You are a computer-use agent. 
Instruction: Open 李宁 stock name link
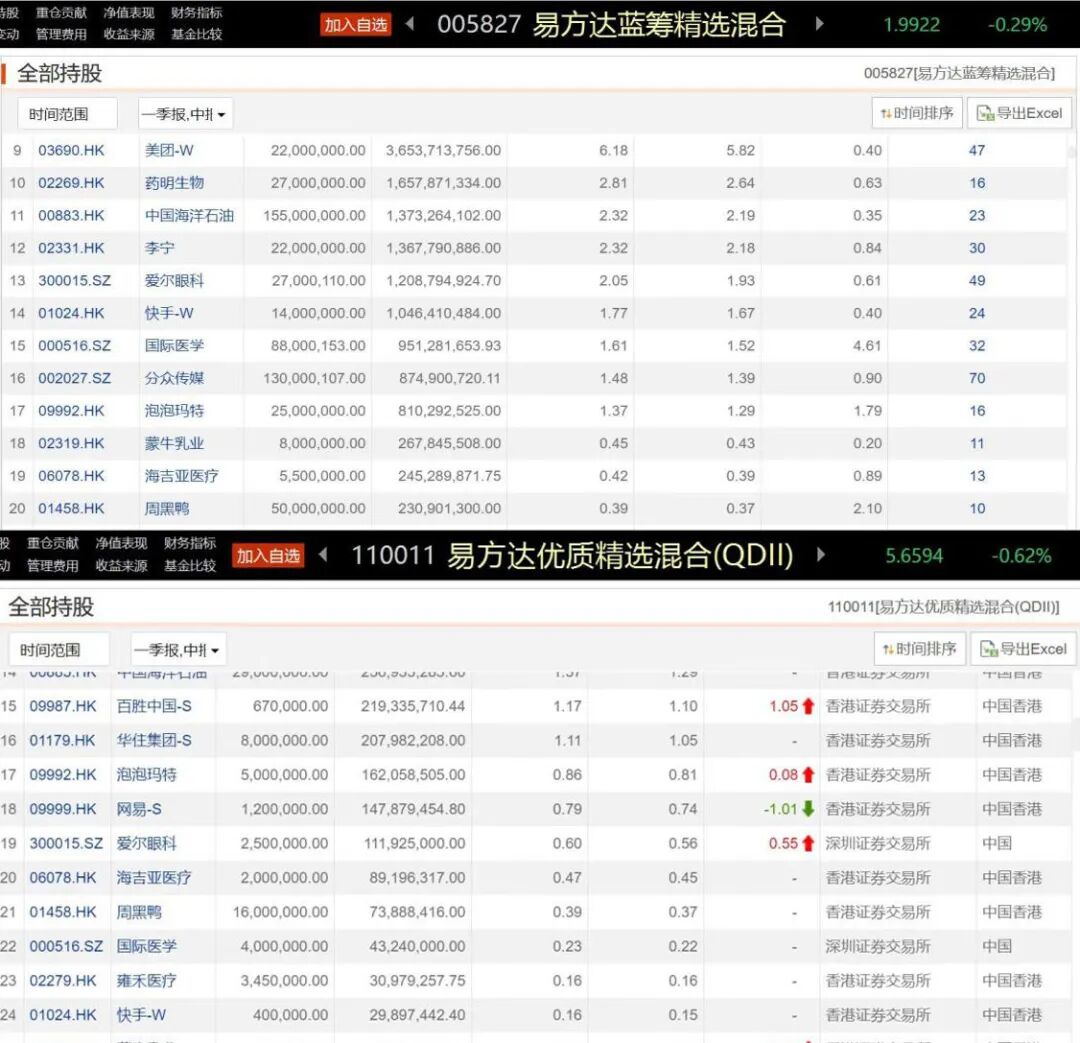tap(159, 248)
